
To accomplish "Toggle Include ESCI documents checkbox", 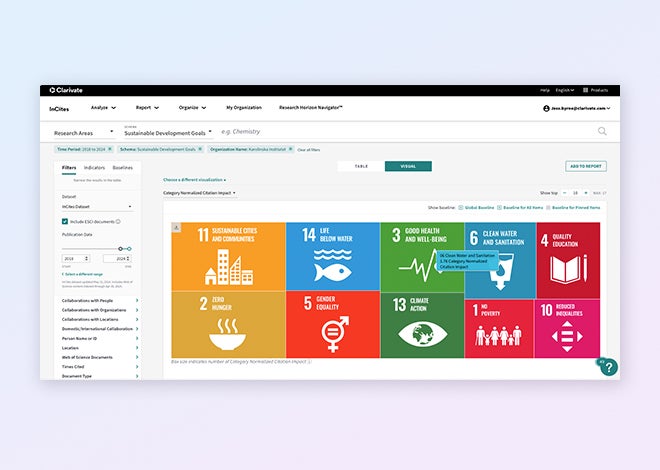I will tap(65, 221).
